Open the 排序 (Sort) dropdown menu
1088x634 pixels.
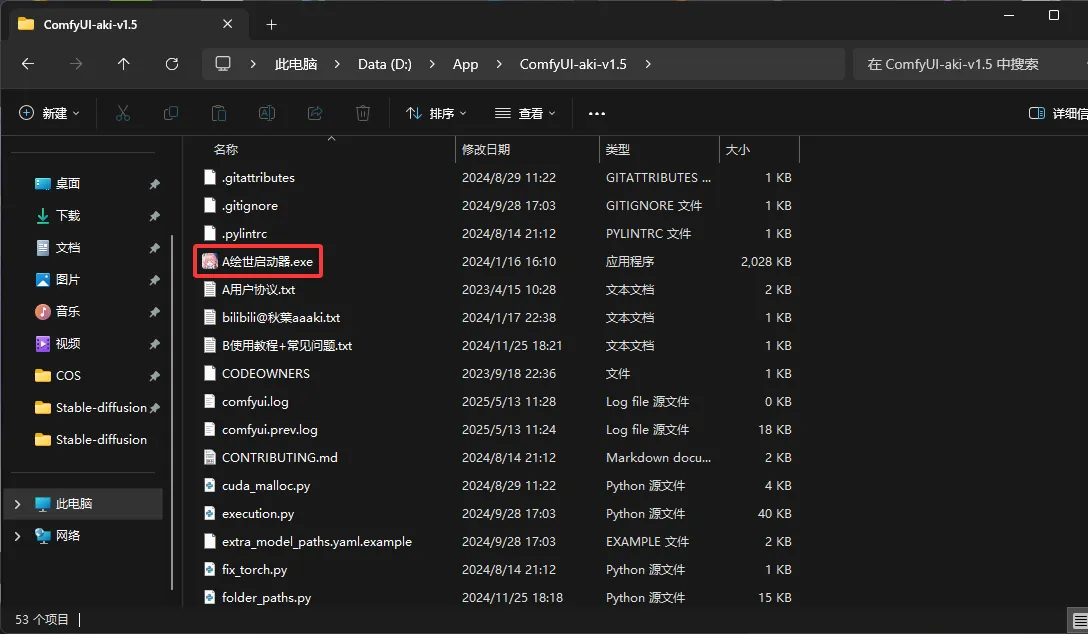pyautogui.click(x=436, y=113)
